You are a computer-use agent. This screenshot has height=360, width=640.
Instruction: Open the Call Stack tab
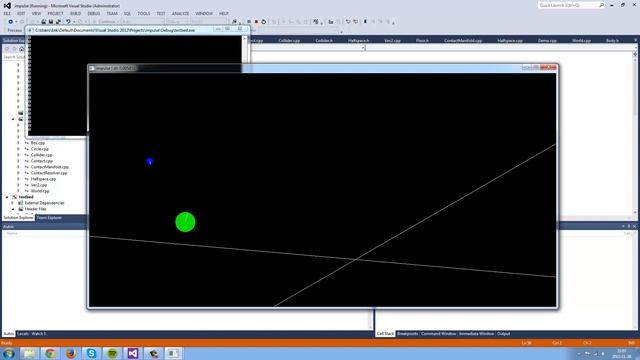click(x=385, y=334)
